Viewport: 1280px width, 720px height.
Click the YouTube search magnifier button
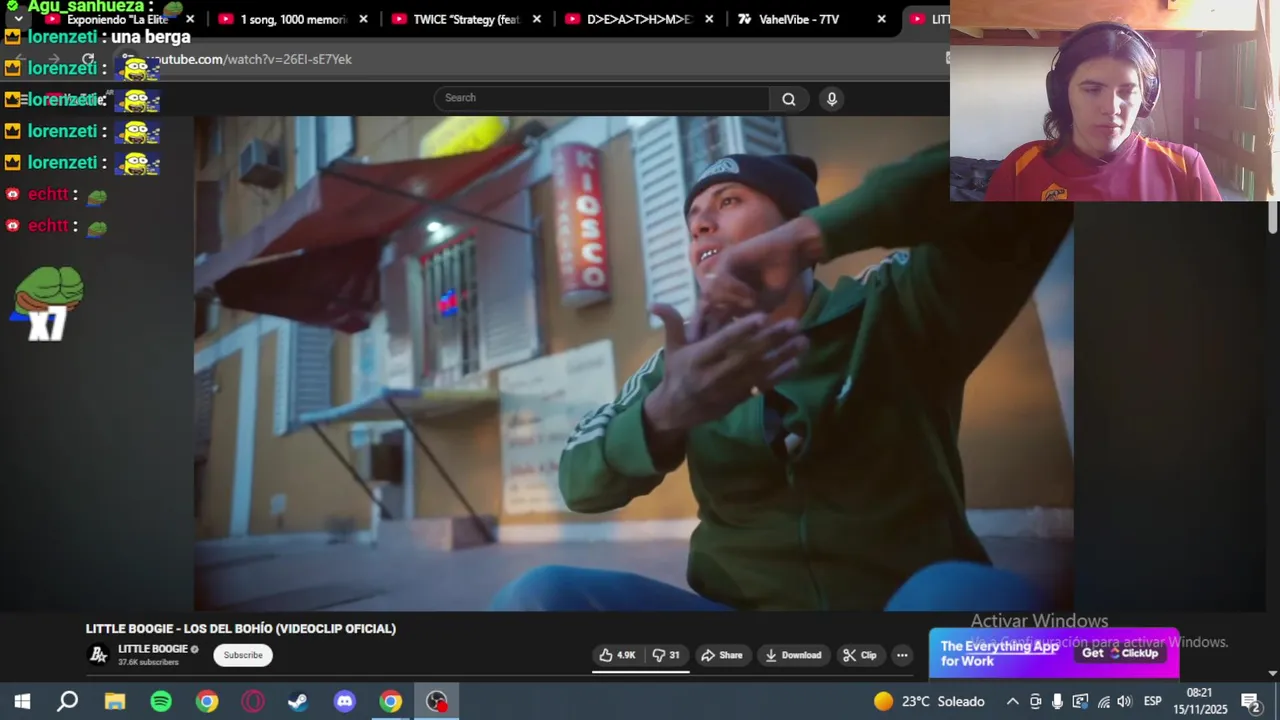tap(789, 98)
